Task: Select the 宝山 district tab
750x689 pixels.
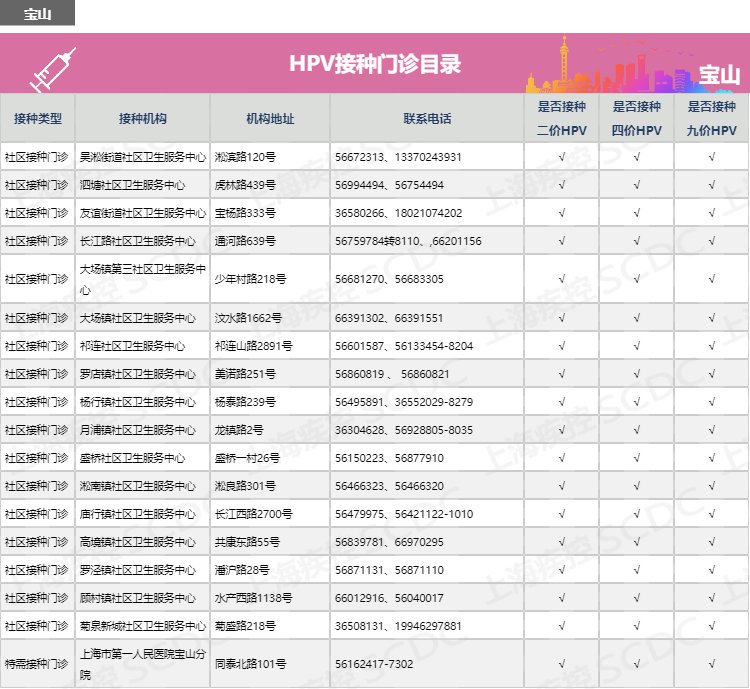Action: tap(37, 14)
